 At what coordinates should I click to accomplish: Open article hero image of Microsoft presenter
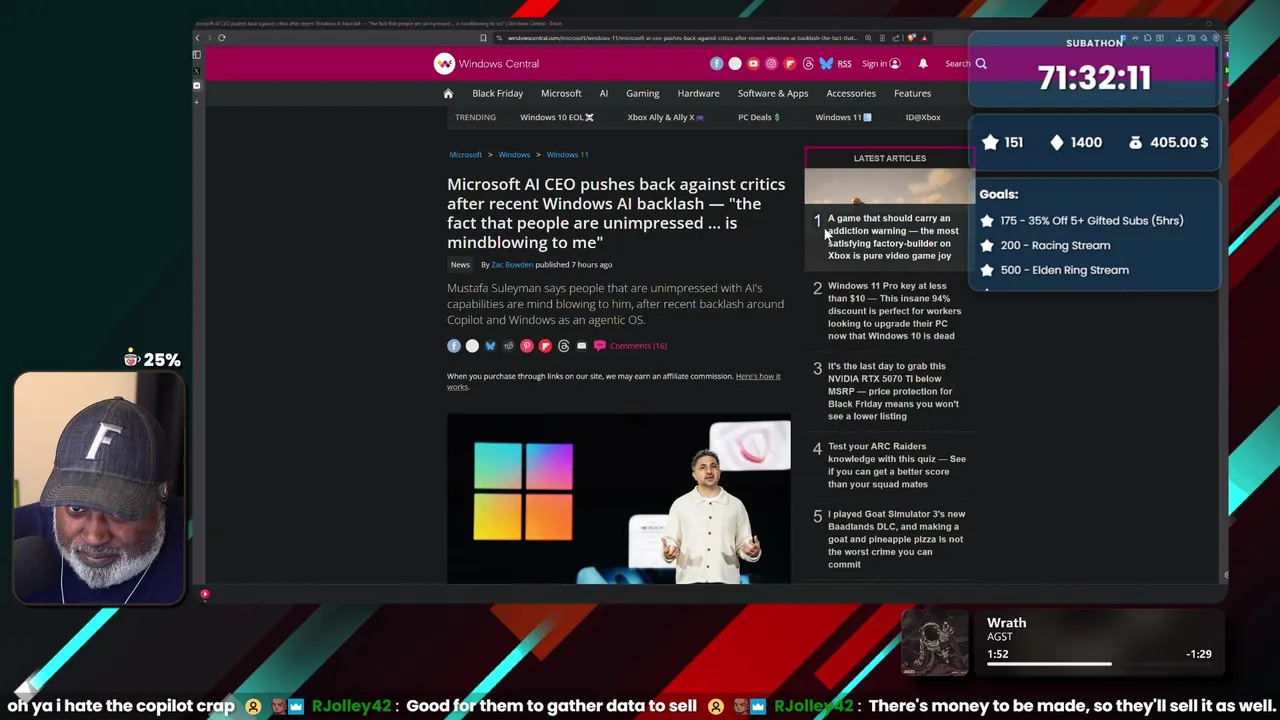(618, 498)
